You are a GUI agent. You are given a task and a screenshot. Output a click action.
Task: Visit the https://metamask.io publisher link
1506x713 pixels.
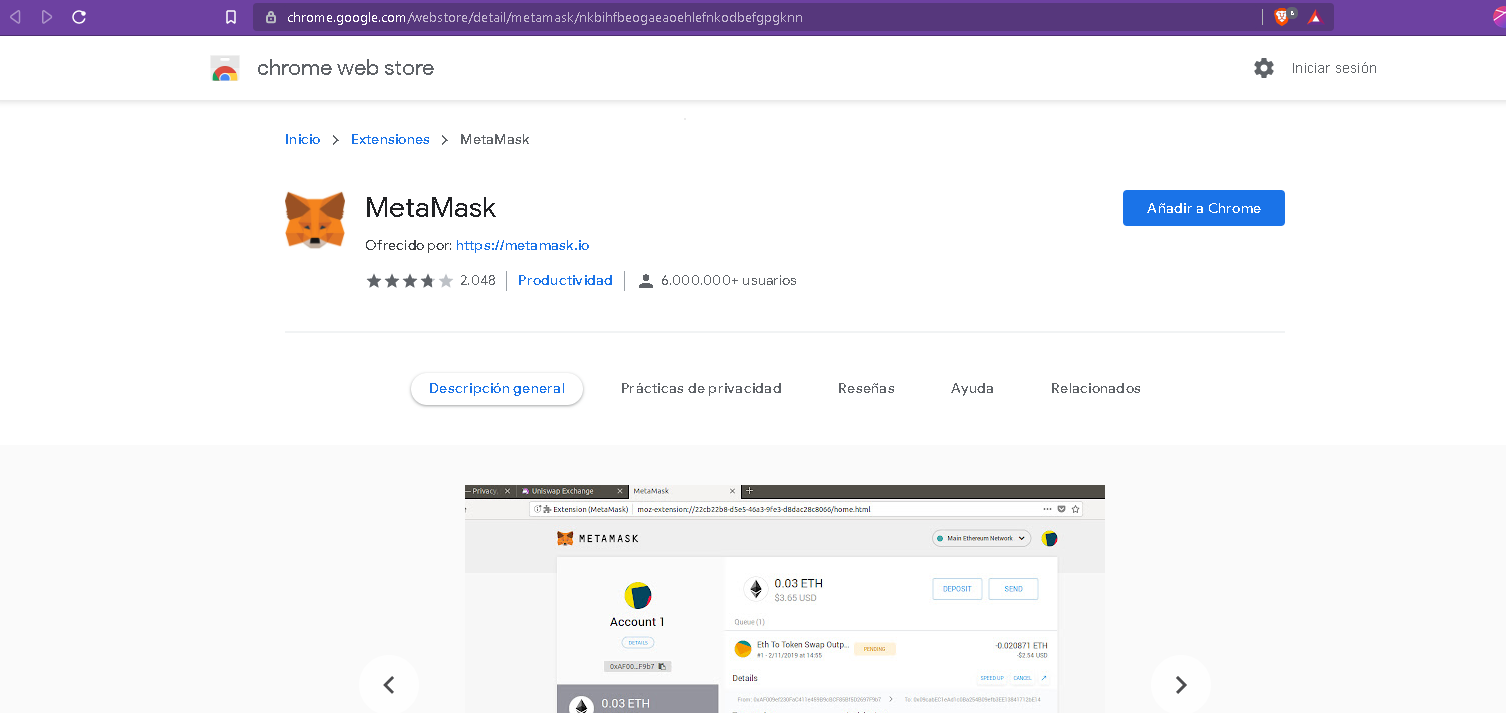click(523, 245)
